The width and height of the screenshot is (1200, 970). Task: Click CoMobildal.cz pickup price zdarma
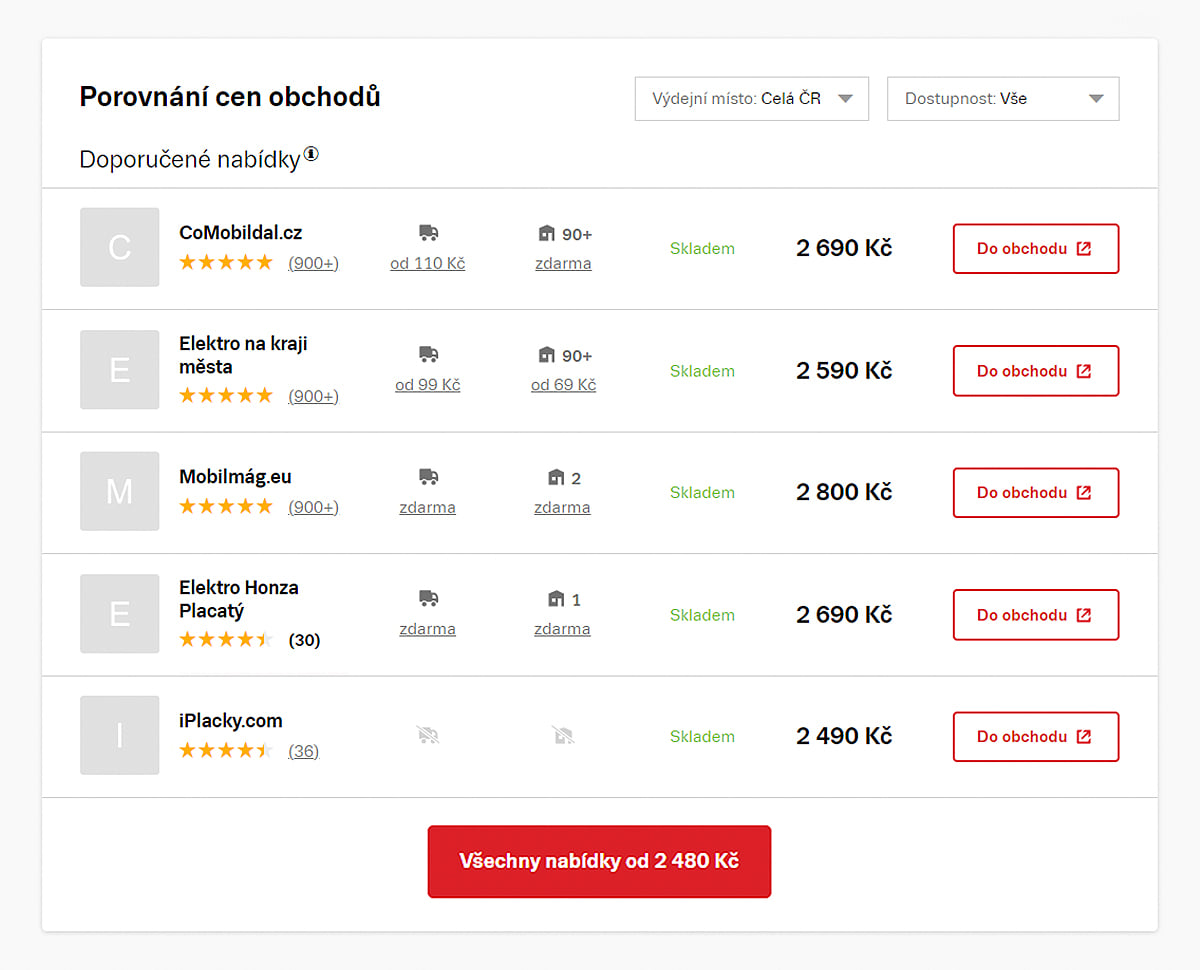[563, 263]
